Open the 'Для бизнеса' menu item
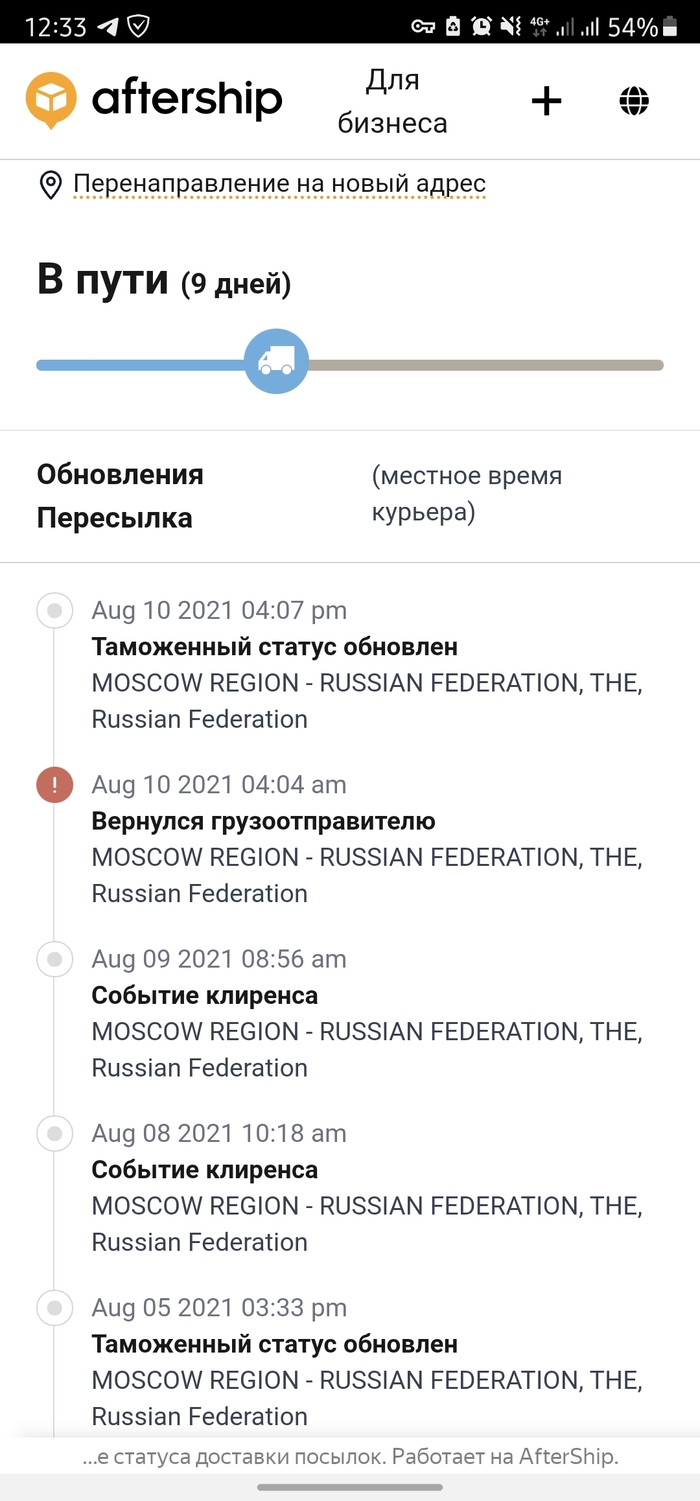Image resolution: width=700 pixels, height=1501 pixels. point(392,101)
